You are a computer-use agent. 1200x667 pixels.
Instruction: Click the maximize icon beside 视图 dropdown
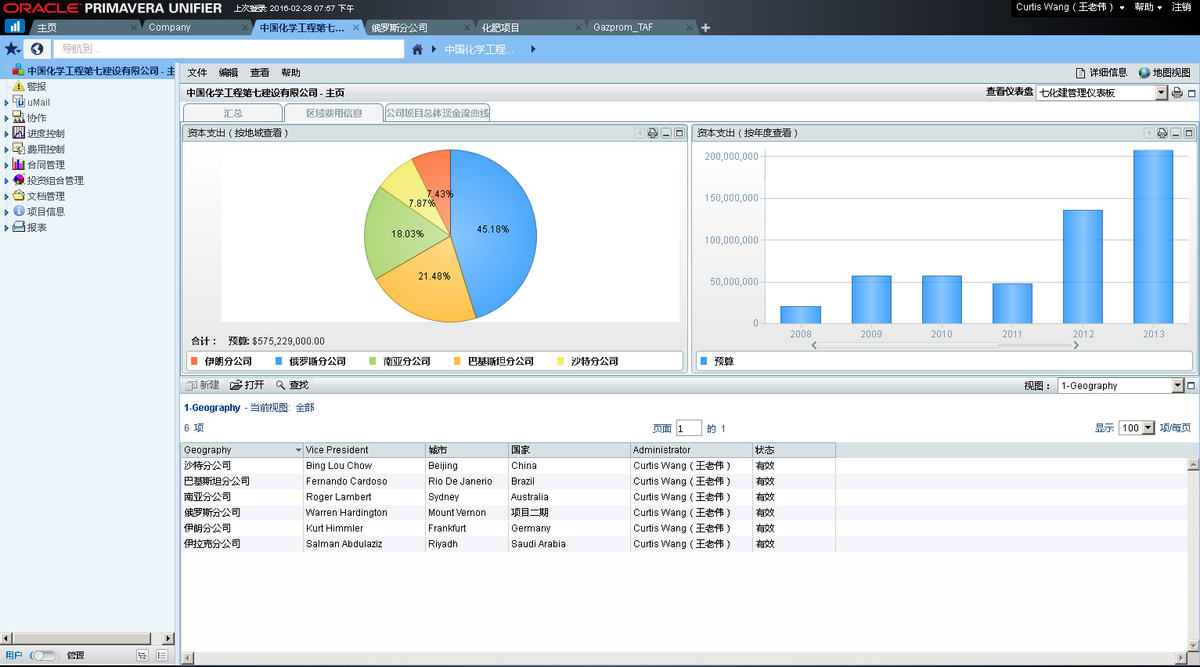1191,385
